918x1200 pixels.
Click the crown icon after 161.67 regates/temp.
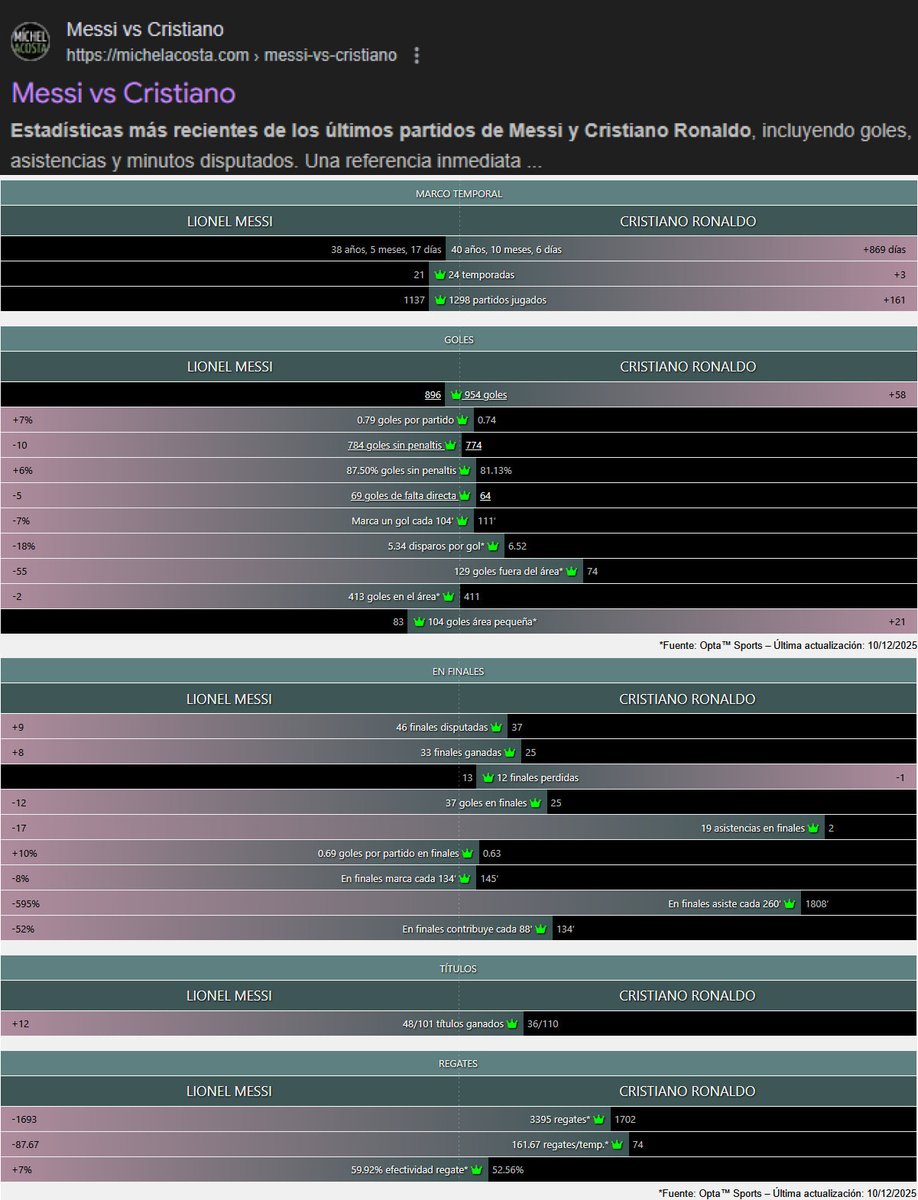click(x=617, y=1144)
